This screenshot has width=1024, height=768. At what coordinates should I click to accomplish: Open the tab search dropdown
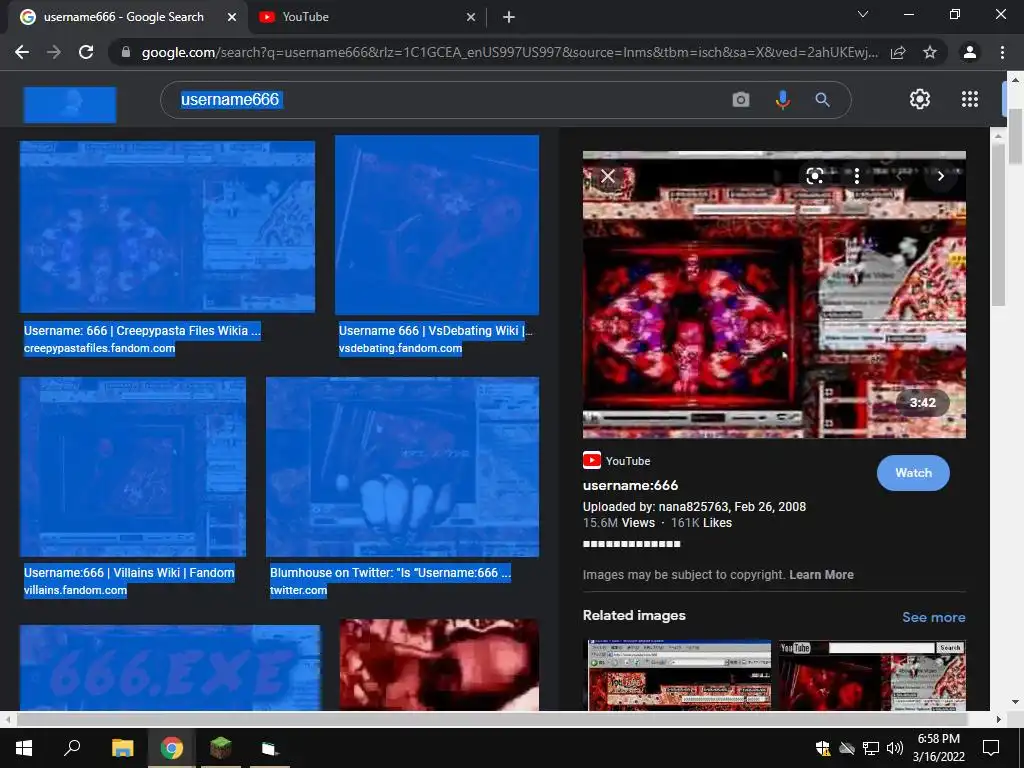point(863,14)
